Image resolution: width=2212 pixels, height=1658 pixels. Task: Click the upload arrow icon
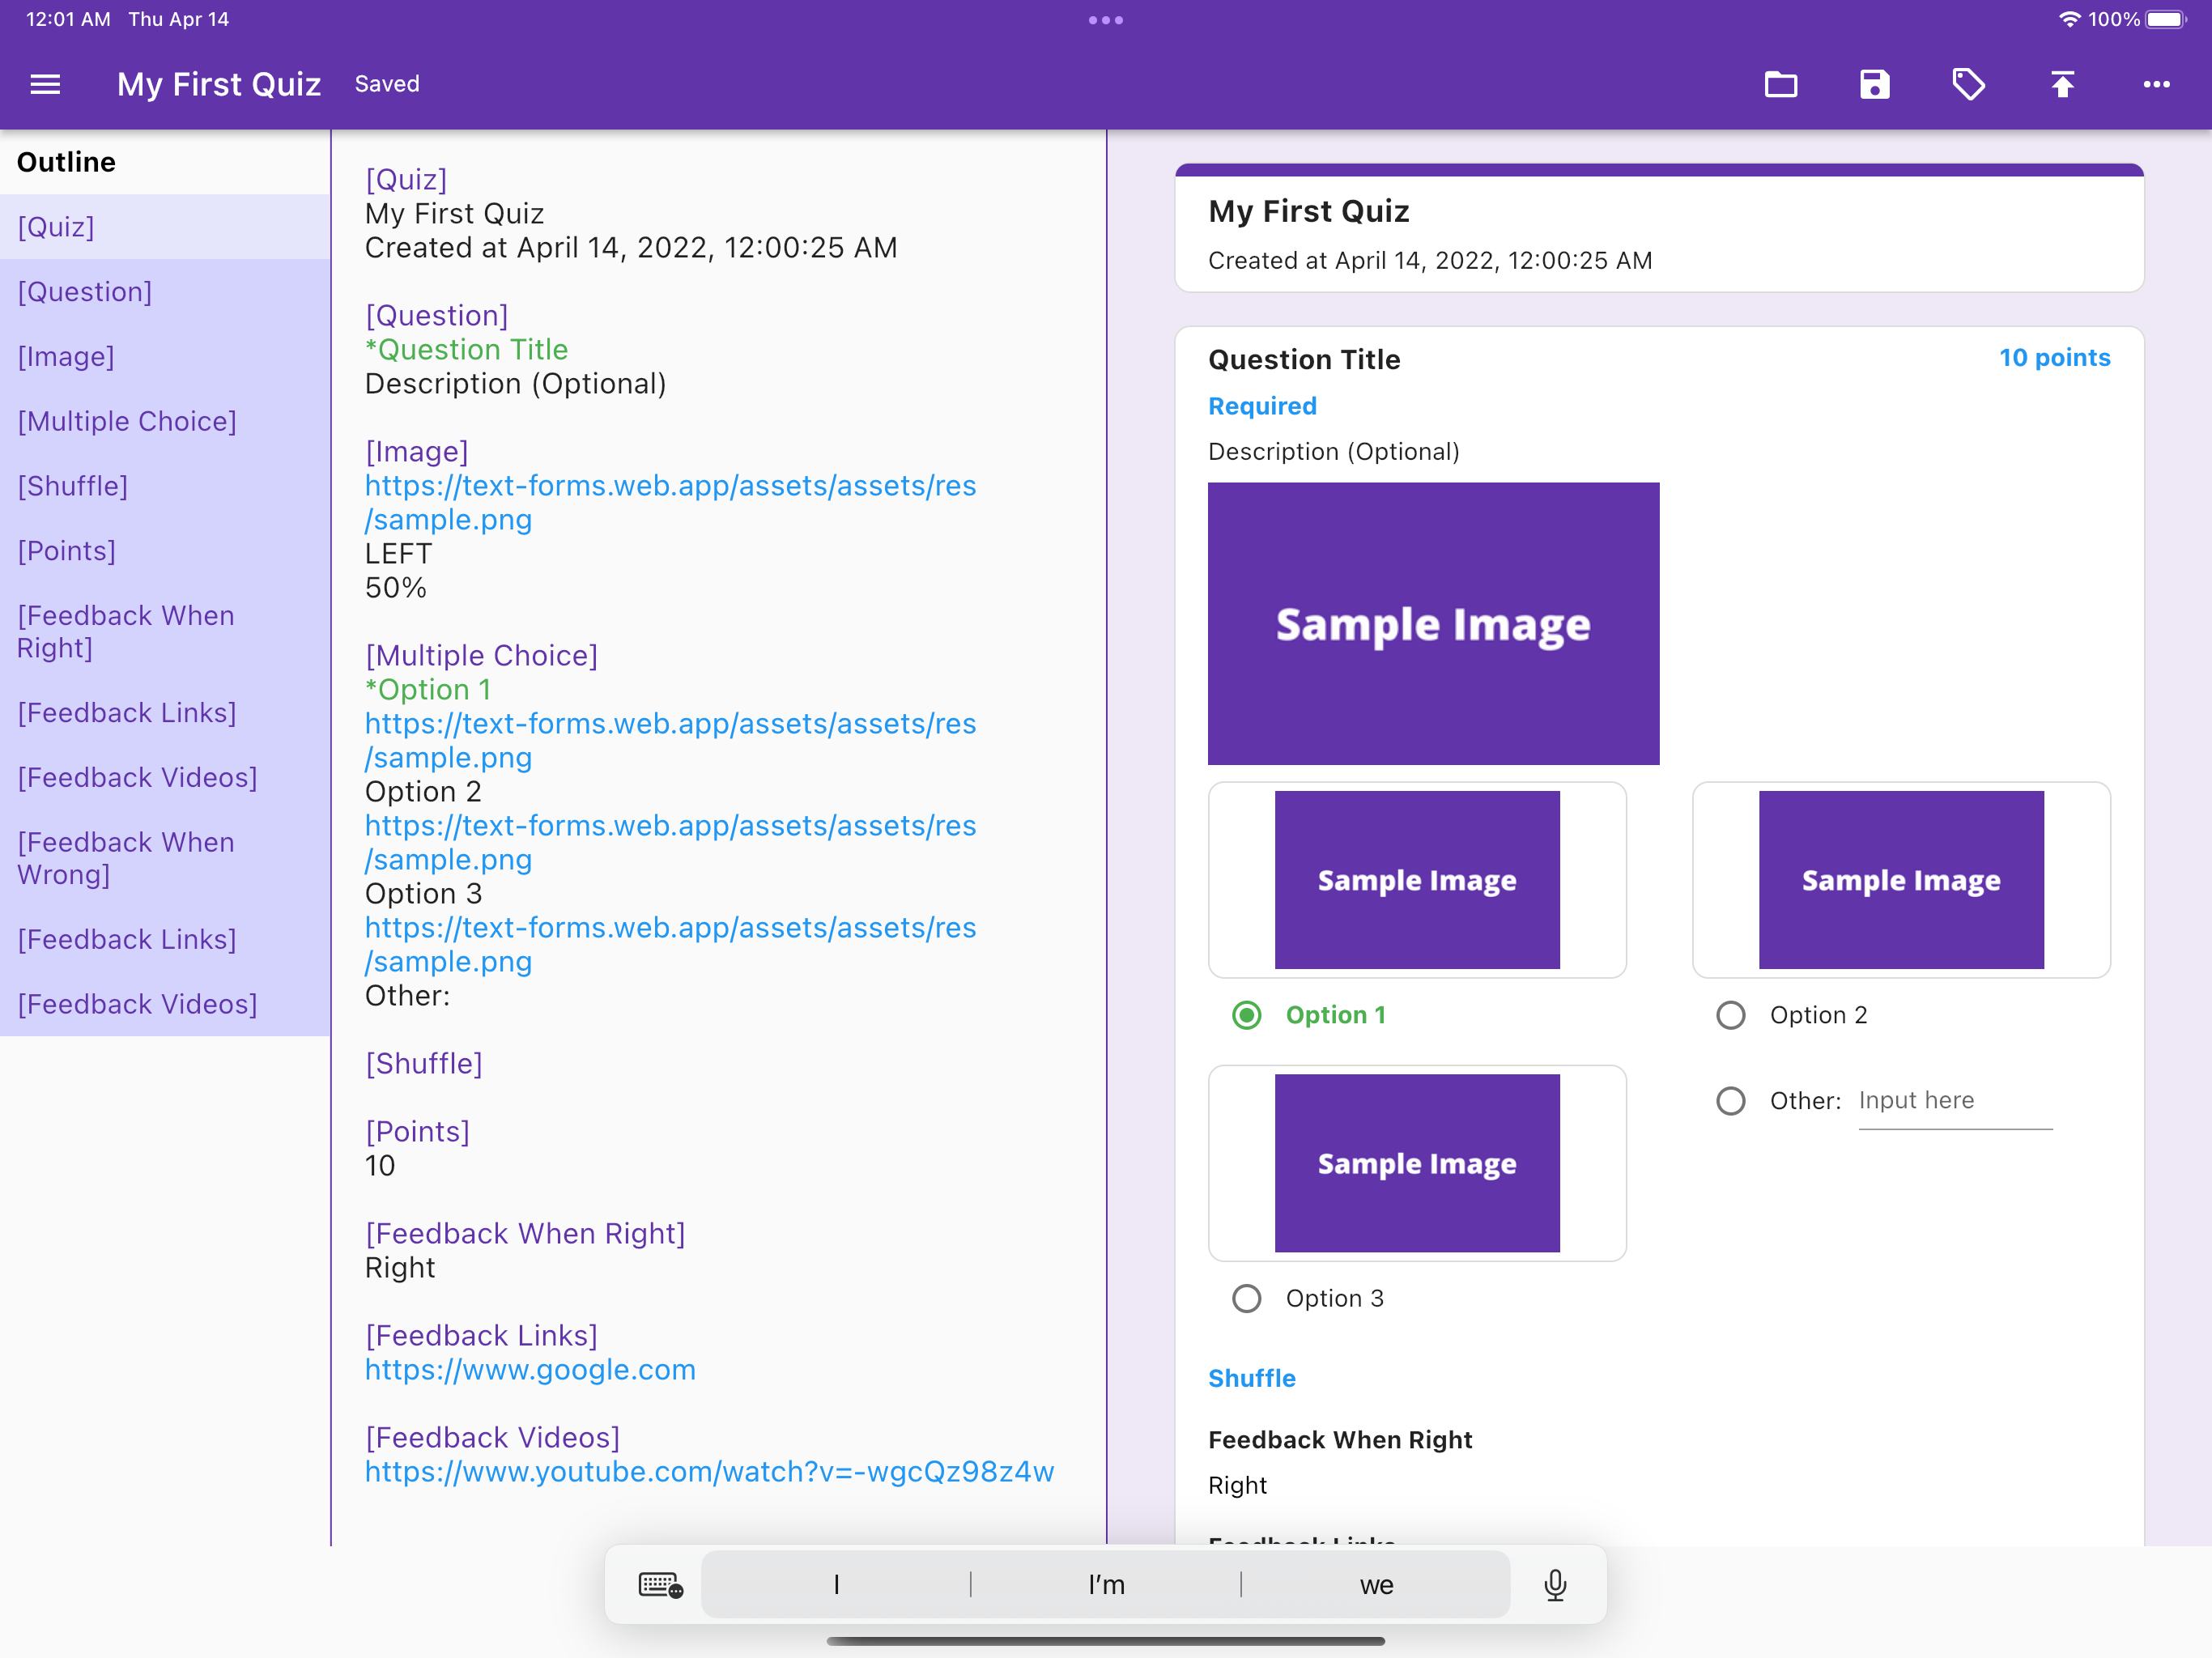2062,84
